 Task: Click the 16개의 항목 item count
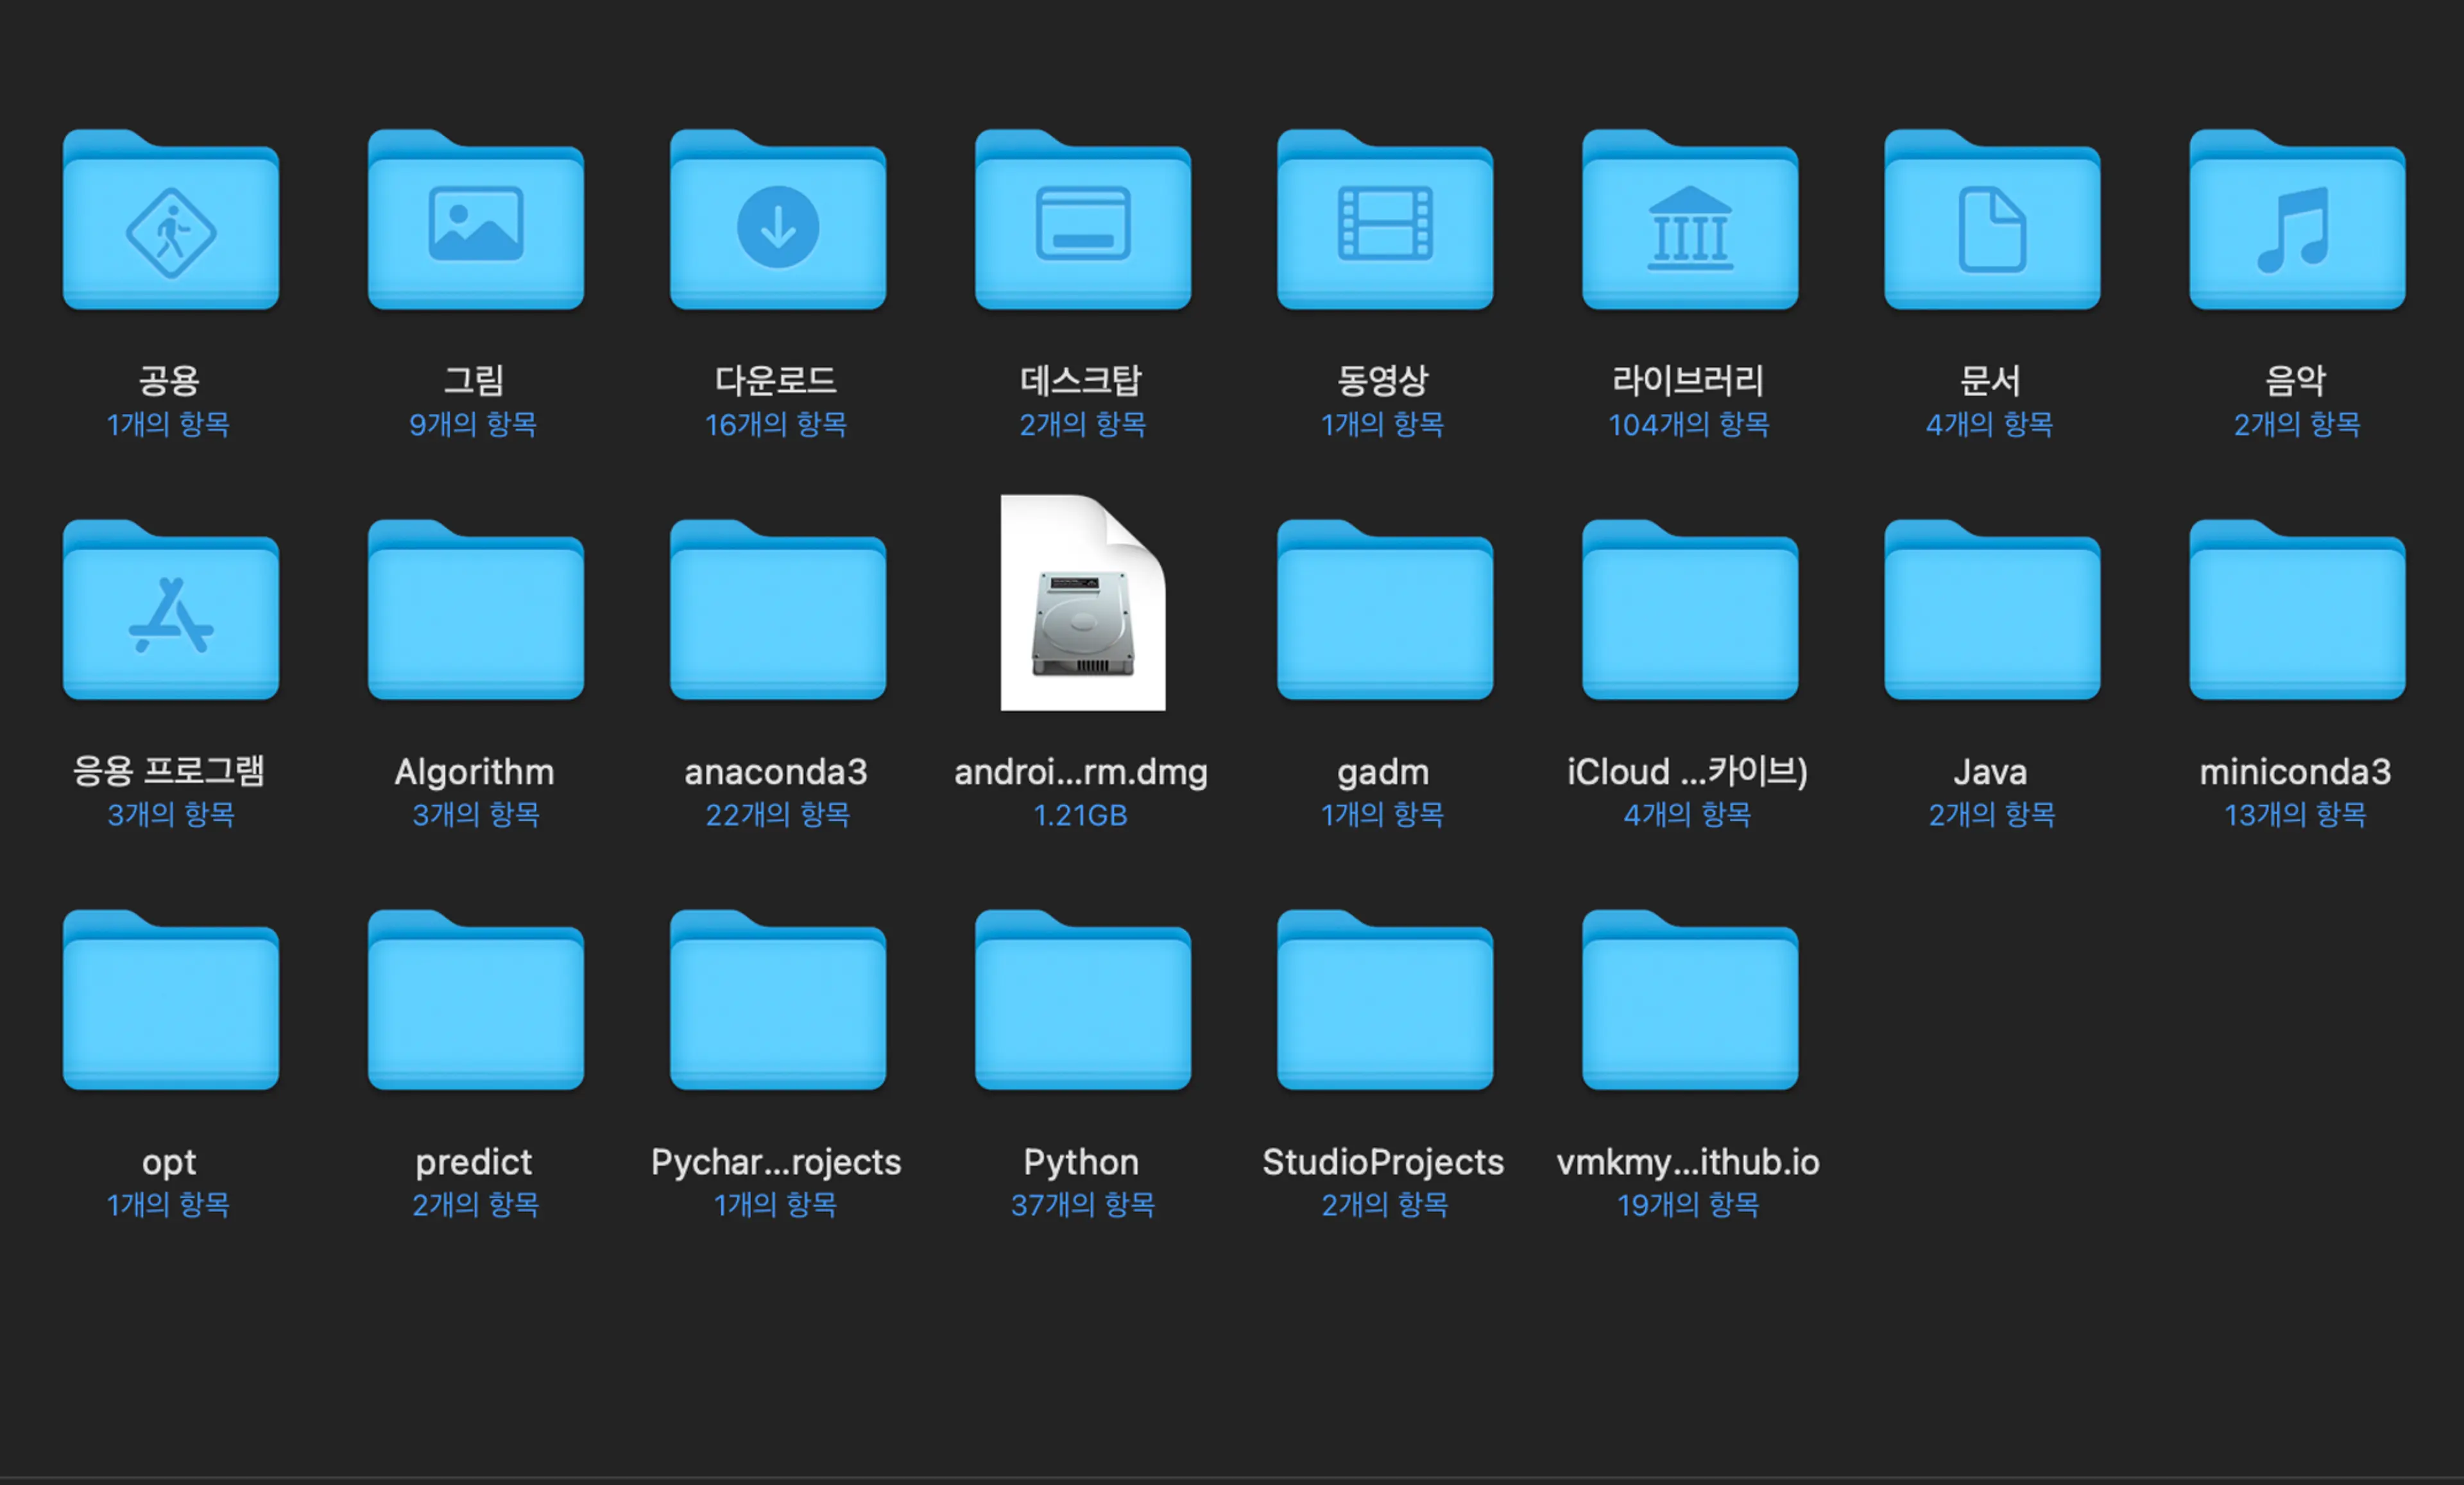tap(776, 425)
